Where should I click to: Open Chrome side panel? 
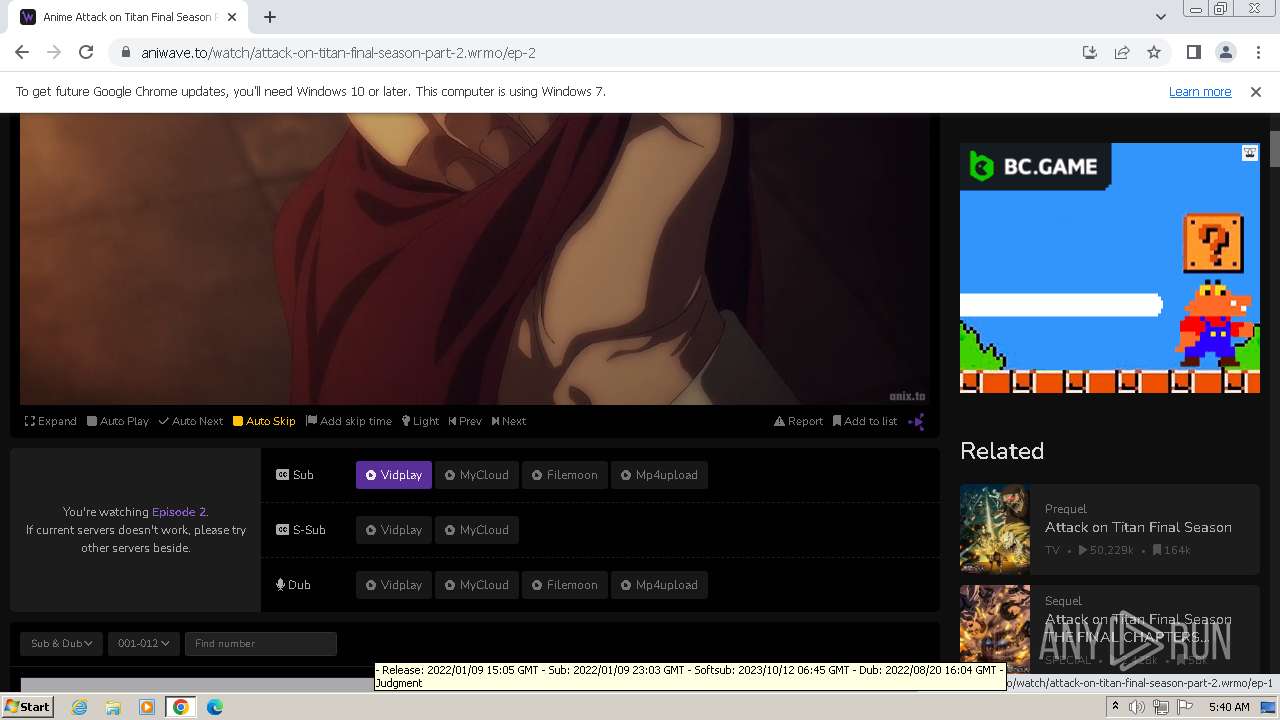pyautogui.click(x=1193, y=53)
